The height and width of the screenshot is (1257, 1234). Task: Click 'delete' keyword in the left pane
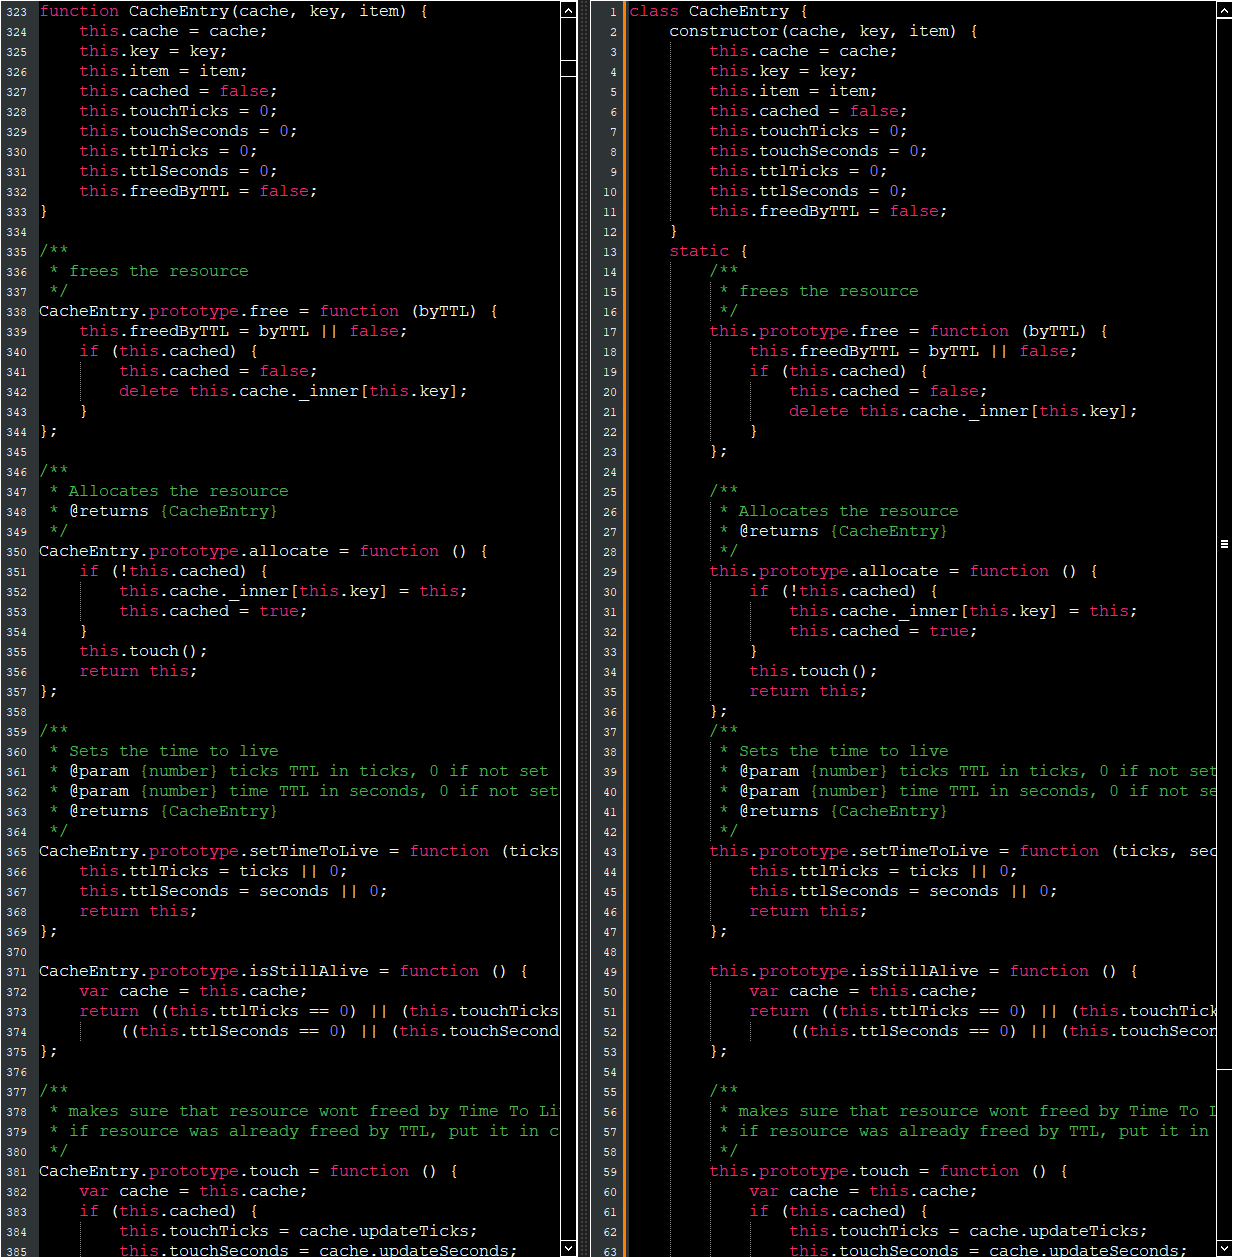(149, 391)
